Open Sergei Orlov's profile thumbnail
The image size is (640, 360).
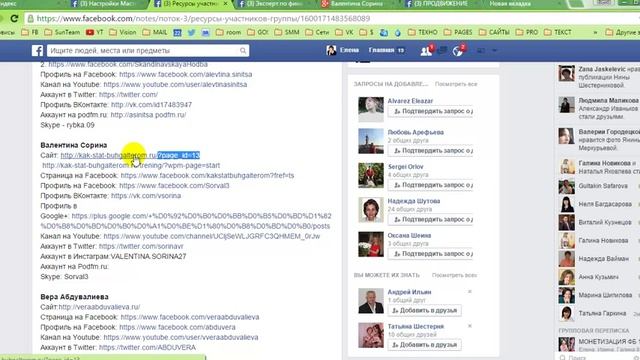coord(371,175)
